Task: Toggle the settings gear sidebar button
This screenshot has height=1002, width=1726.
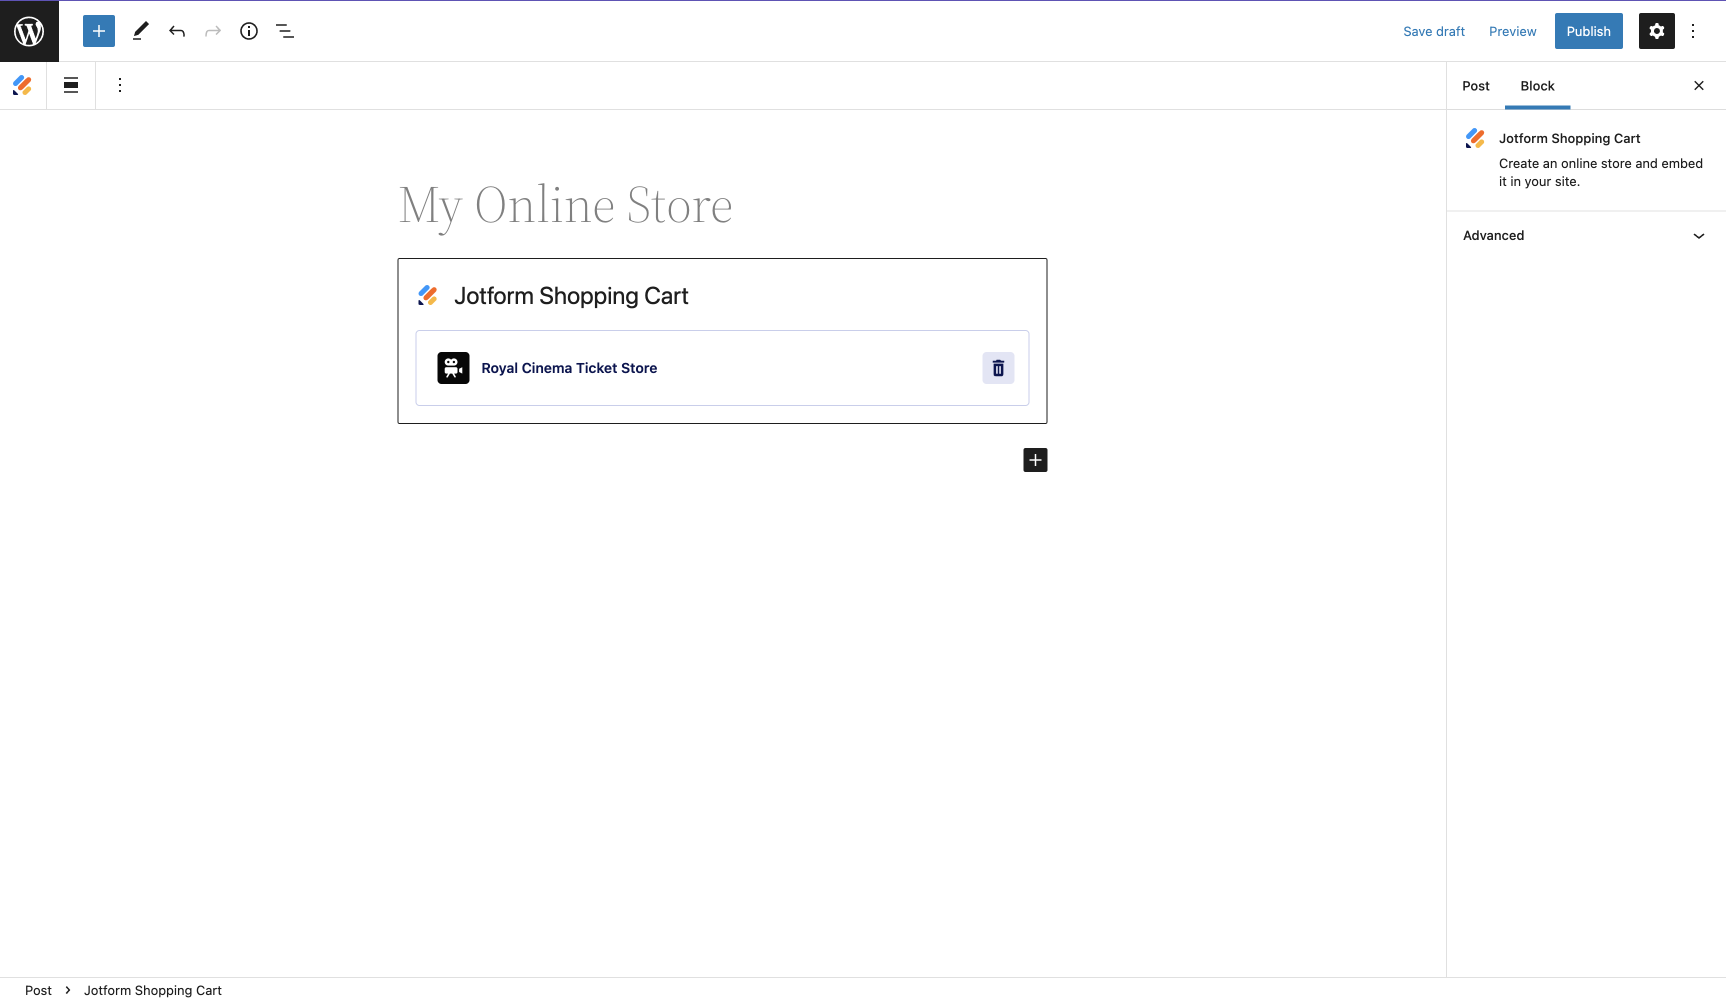Action: point(1657,31)
